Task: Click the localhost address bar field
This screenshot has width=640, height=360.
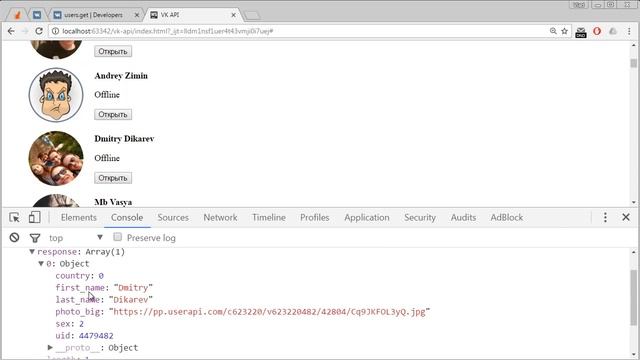Action: (302, 31)
